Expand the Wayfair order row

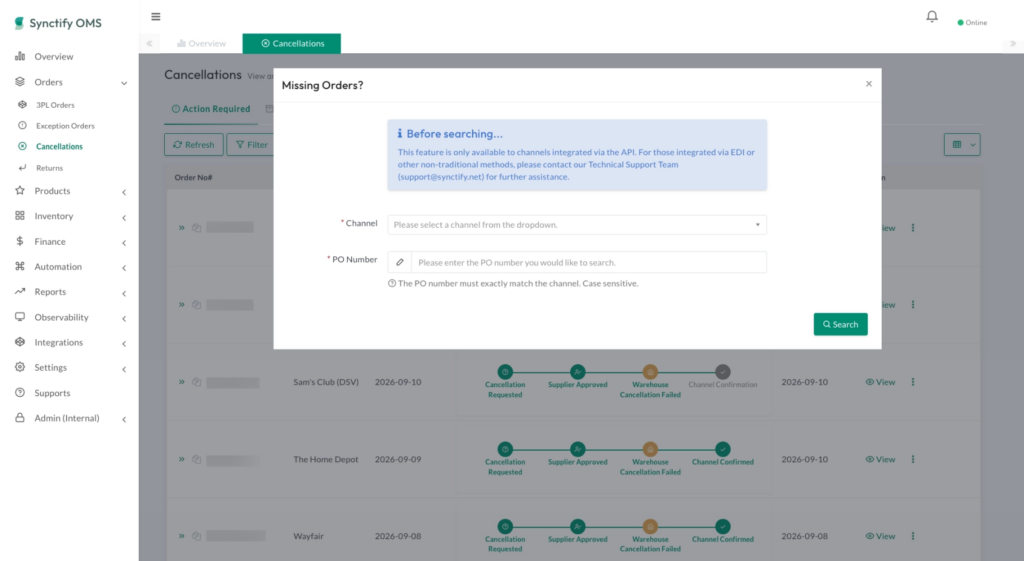pos(182,536)
